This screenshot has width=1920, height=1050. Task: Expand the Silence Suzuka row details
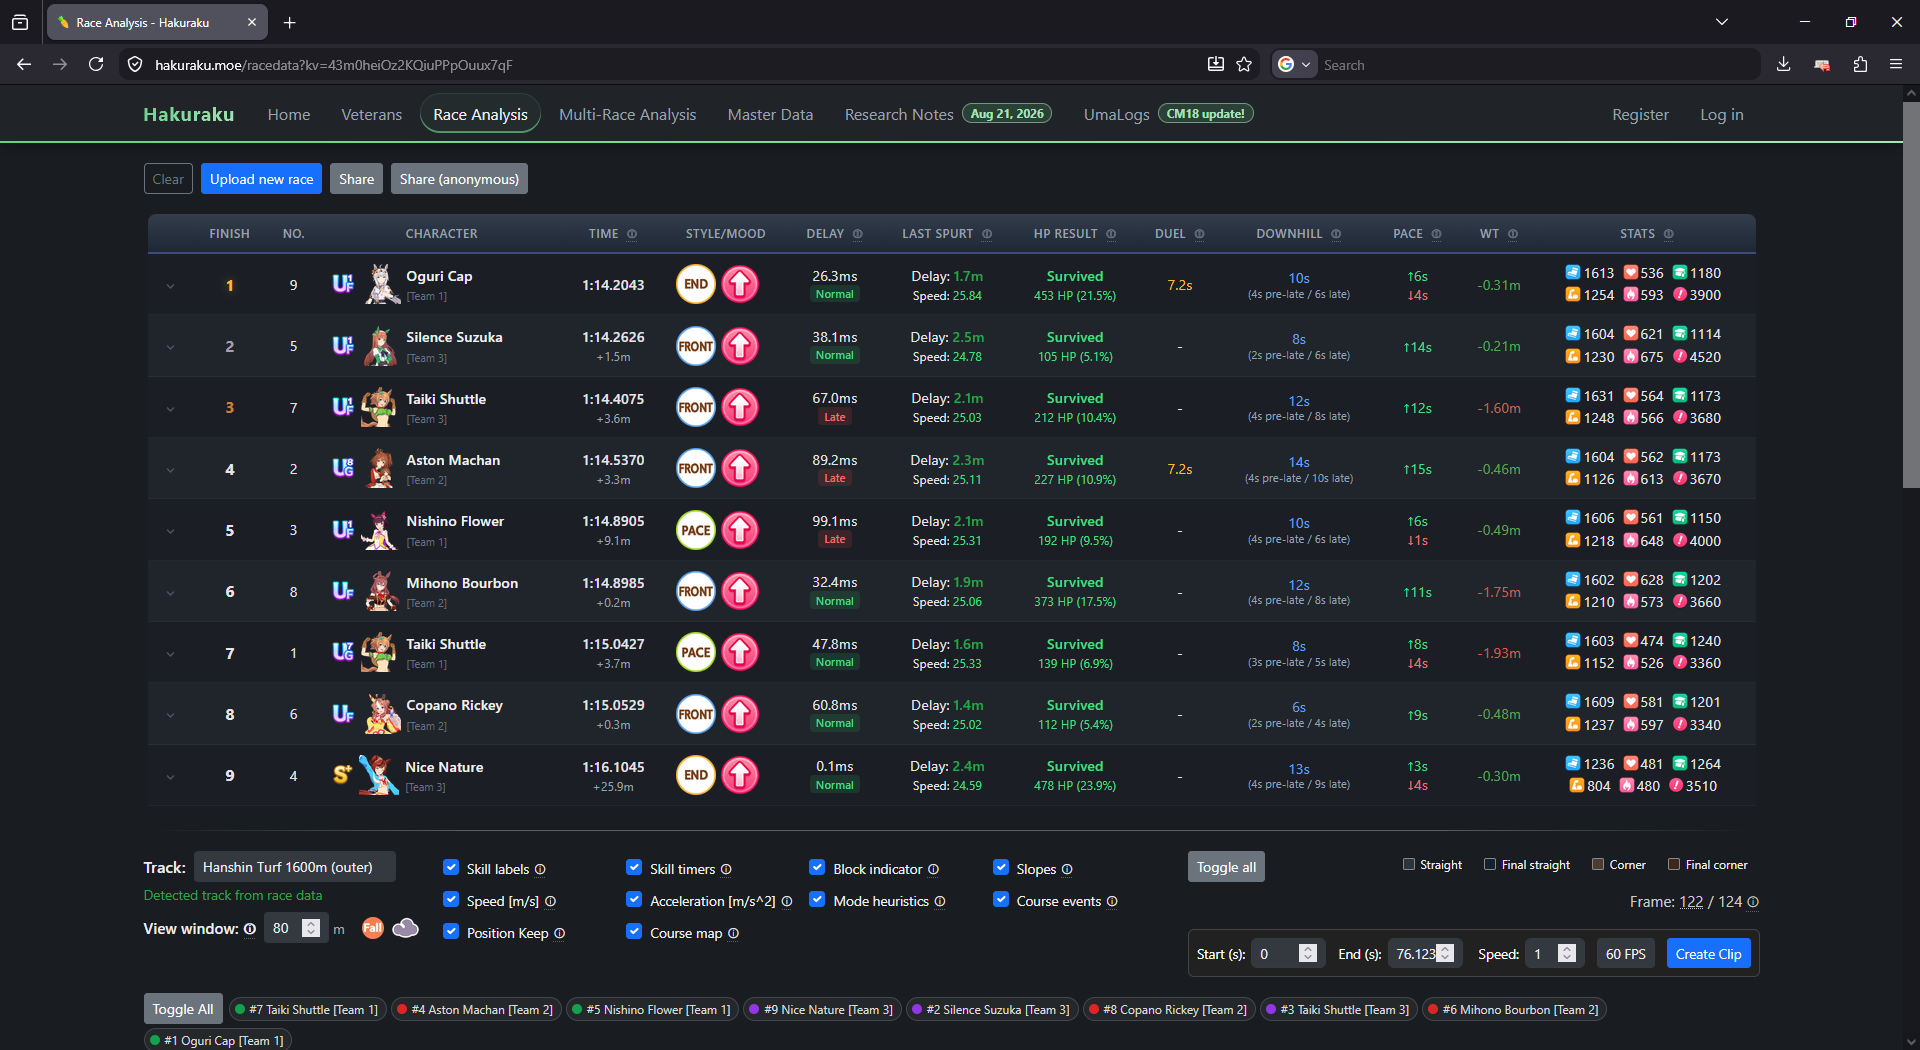coord(170,347)
